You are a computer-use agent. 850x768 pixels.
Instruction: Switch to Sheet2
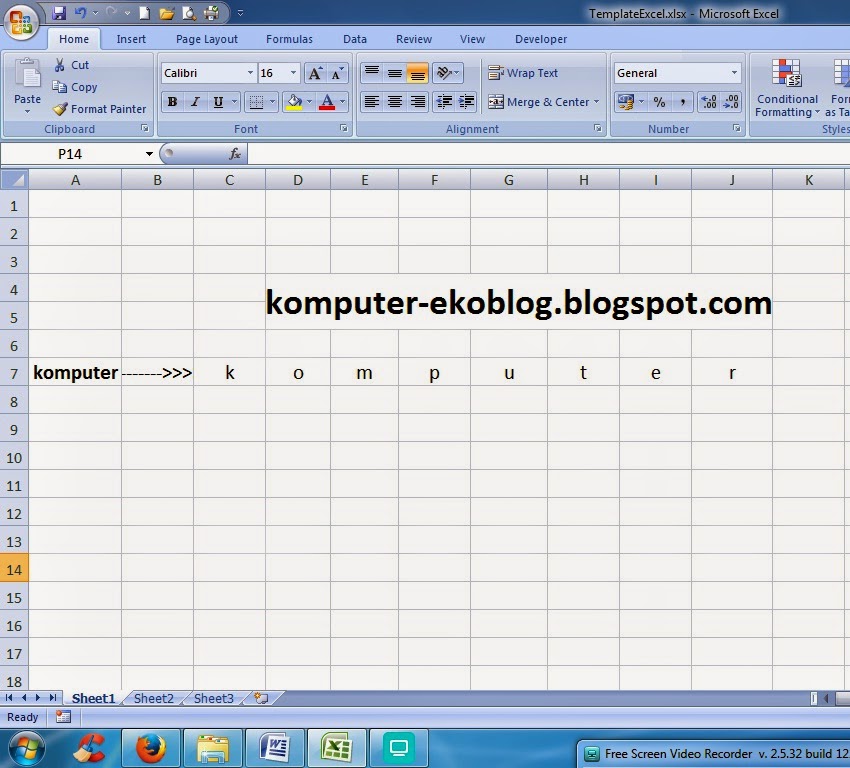pyautogui.click(x=153, y=699)
